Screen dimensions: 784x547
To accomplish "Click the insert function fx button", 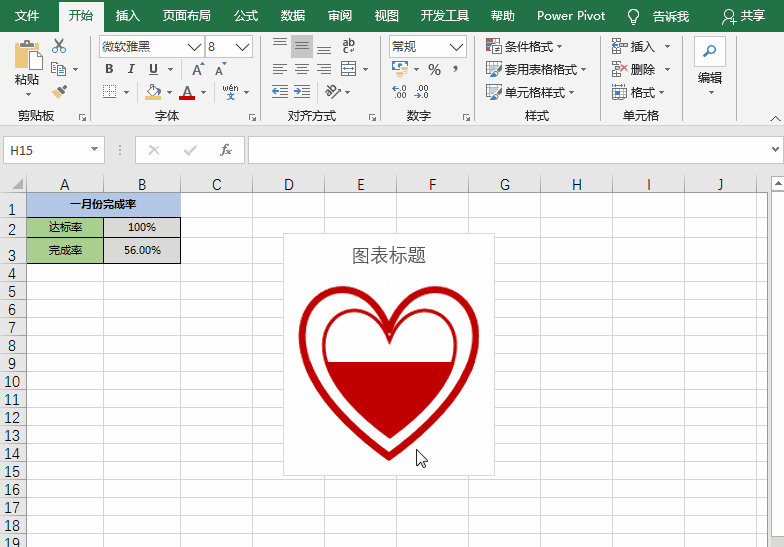I will (226, 150).
